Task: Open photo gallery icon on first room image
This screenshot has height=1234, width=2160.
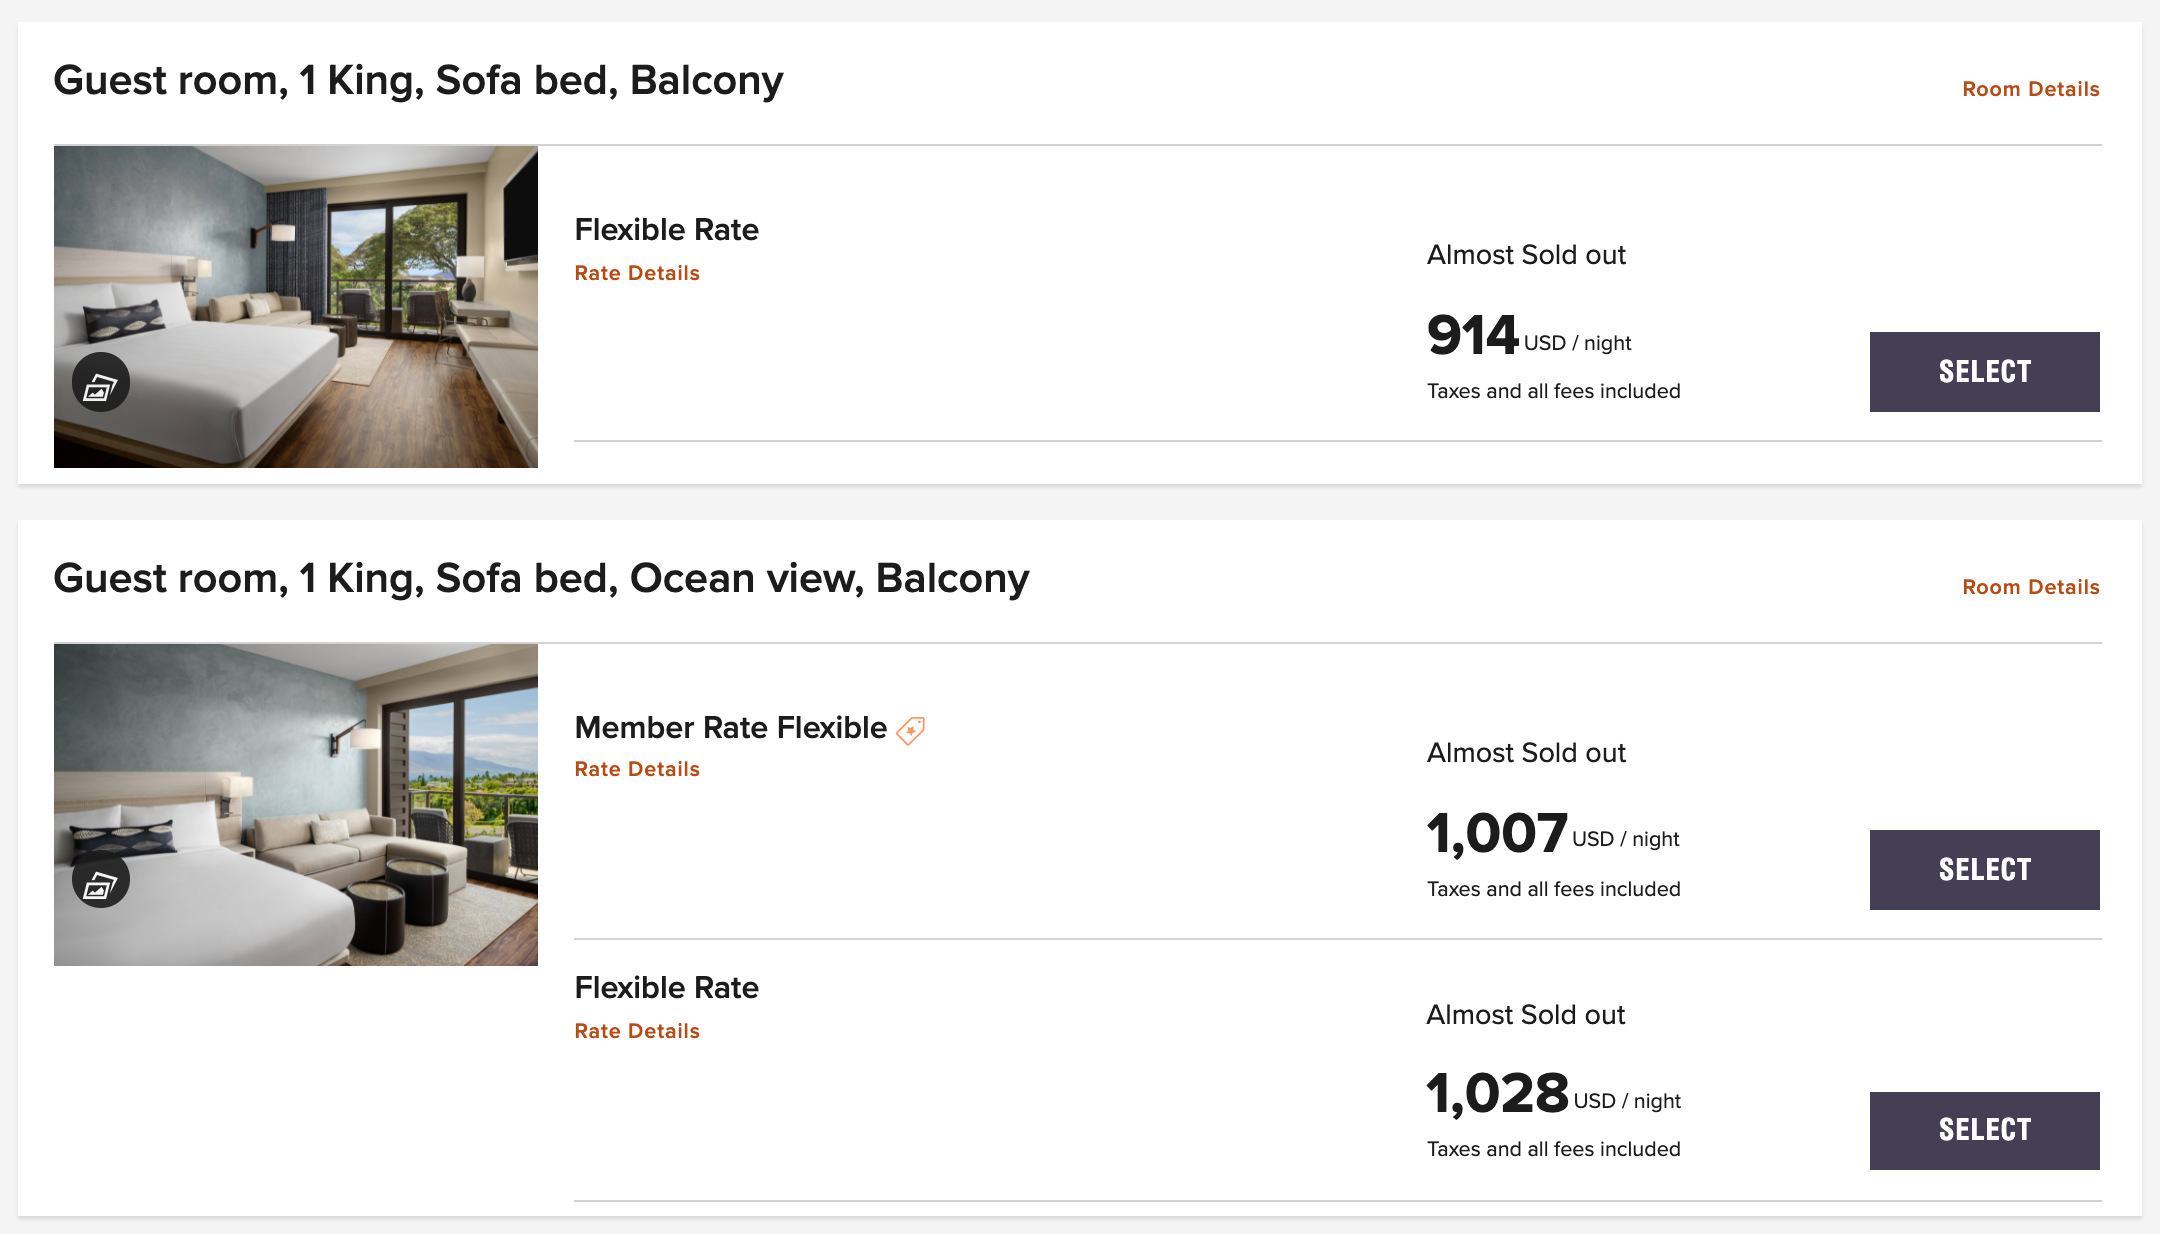Action: coord(101,383)
